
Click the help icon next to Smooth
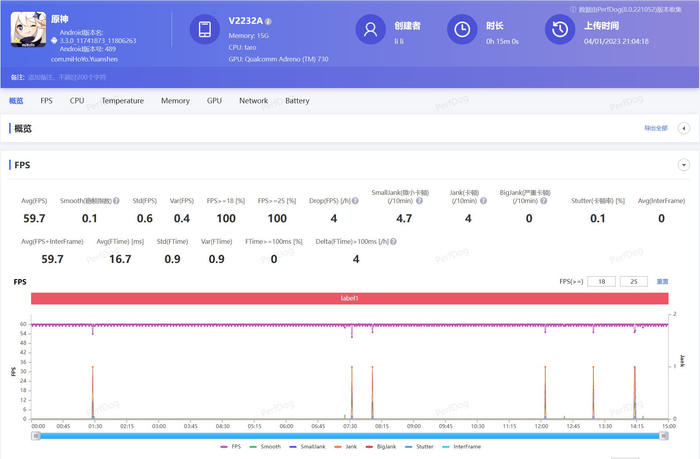[117, 200]
